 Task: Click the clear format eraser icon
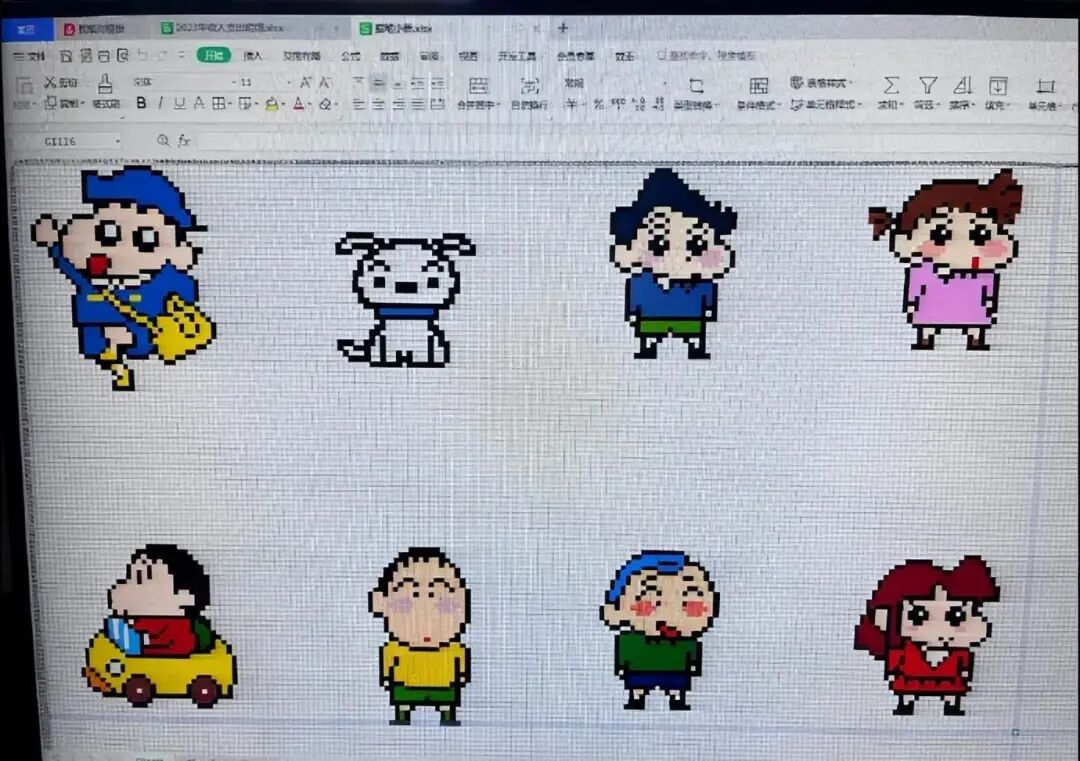tap(325, 104)
